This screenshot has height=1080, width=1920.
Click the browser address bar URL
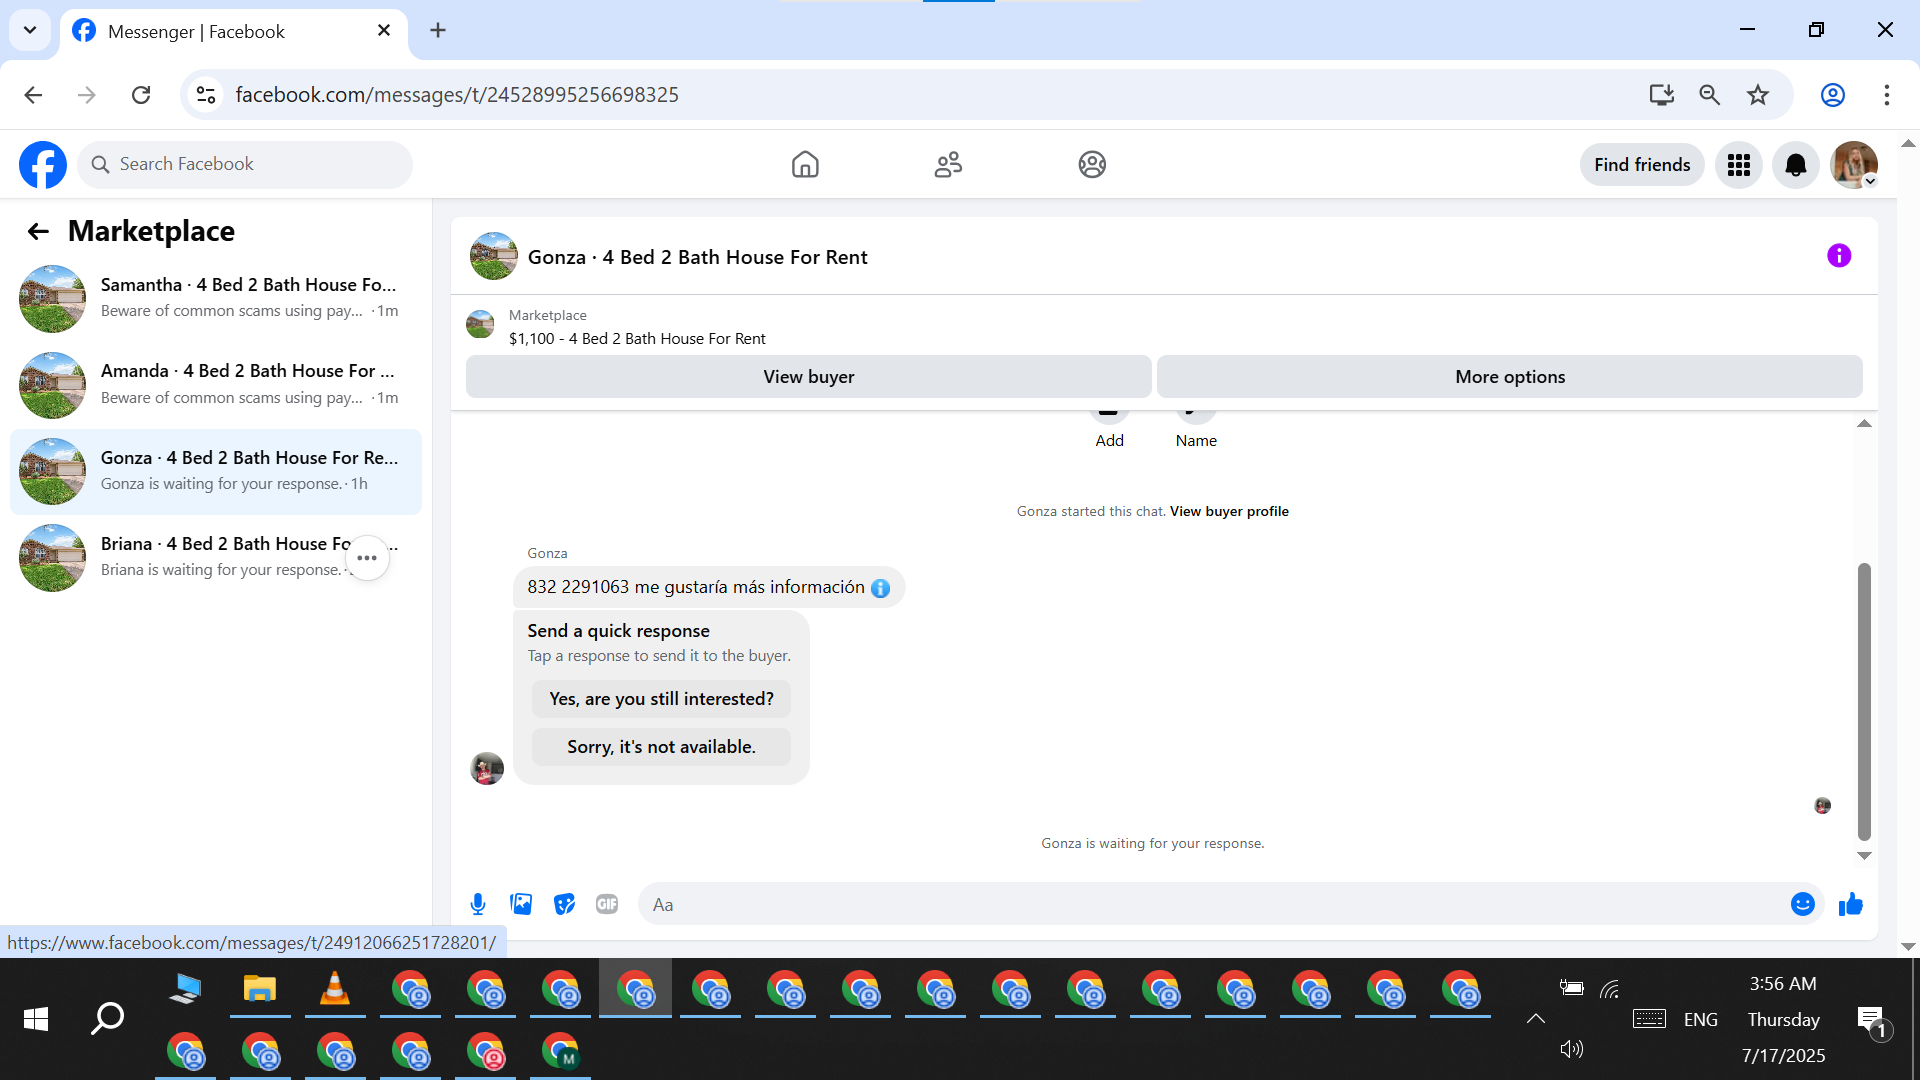[457, 95]
